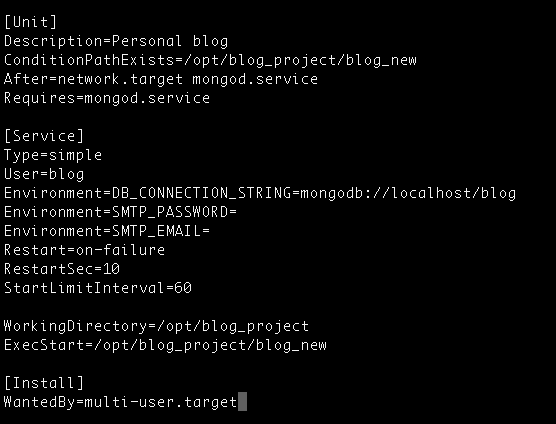Place cursor on RestartSec=10
The height and width of the screenshot is (424, 556).
tap(62, 269)
